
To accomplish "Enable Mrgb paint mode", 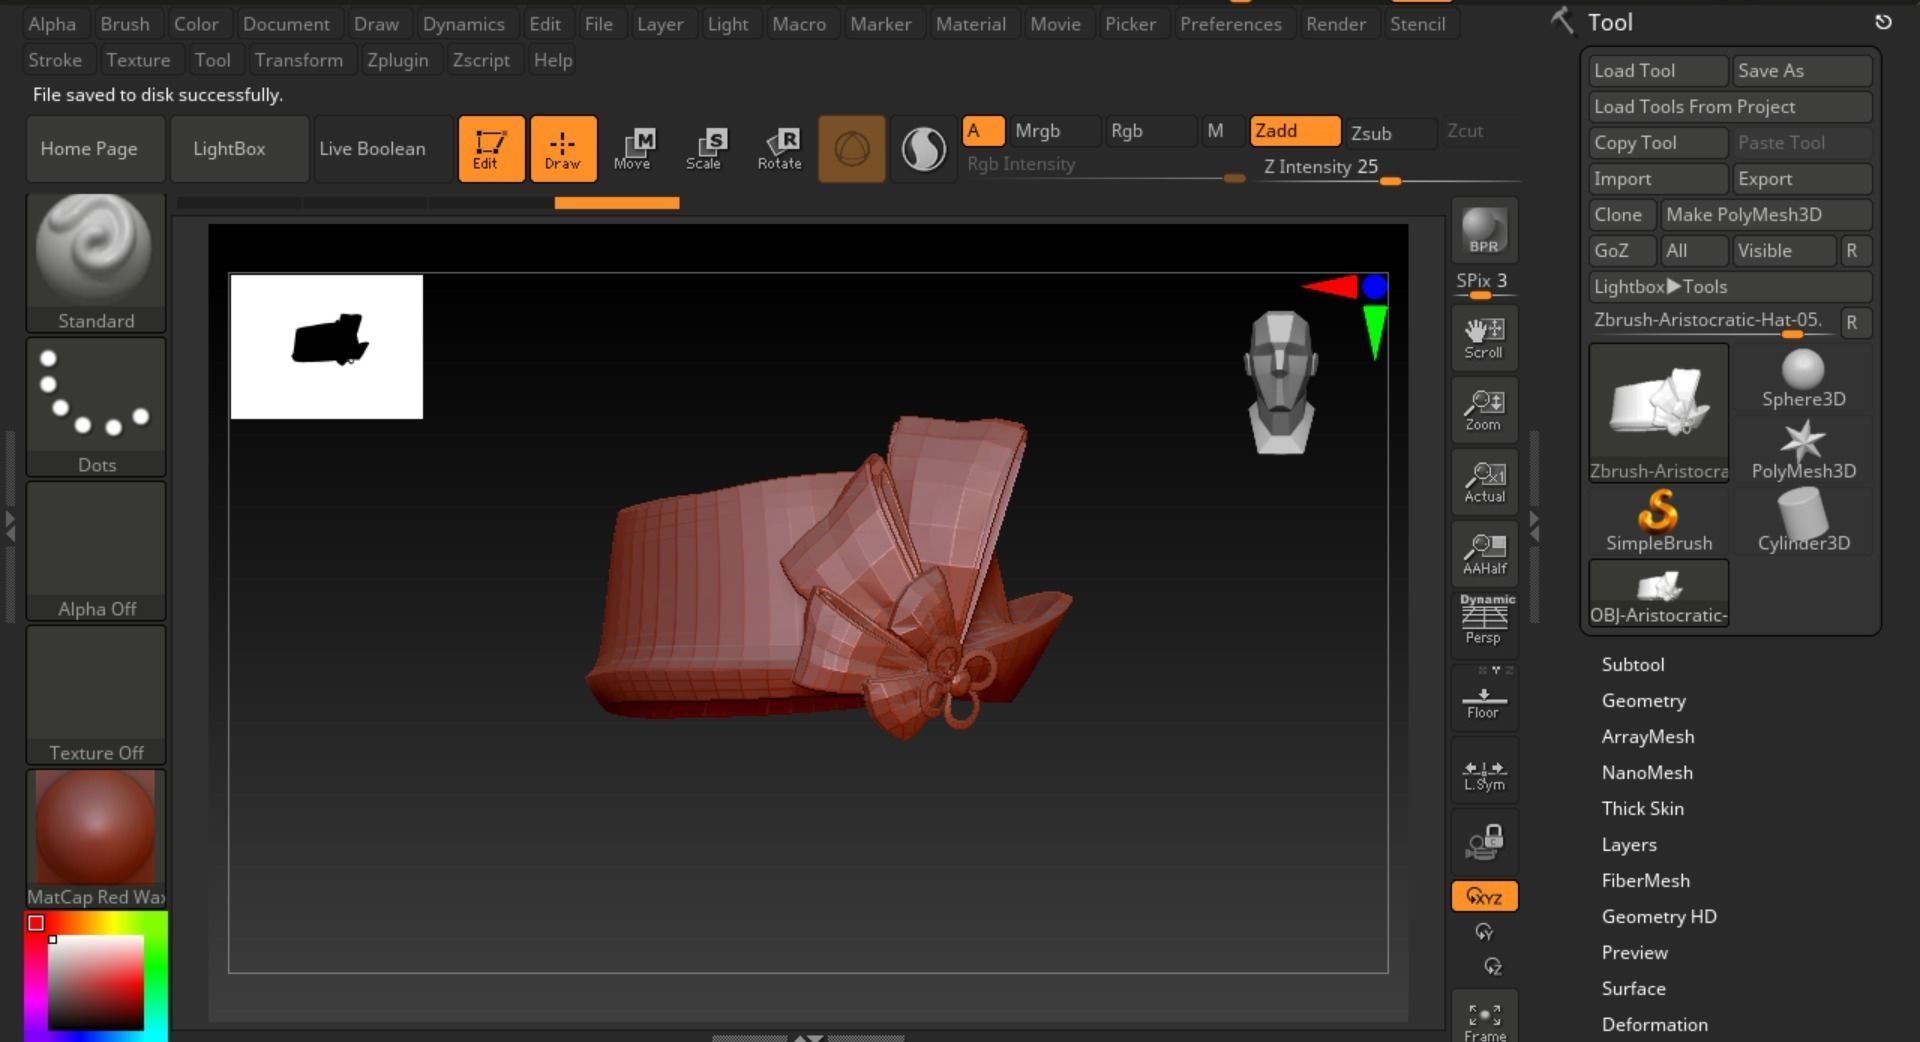I will [1053, 131].
